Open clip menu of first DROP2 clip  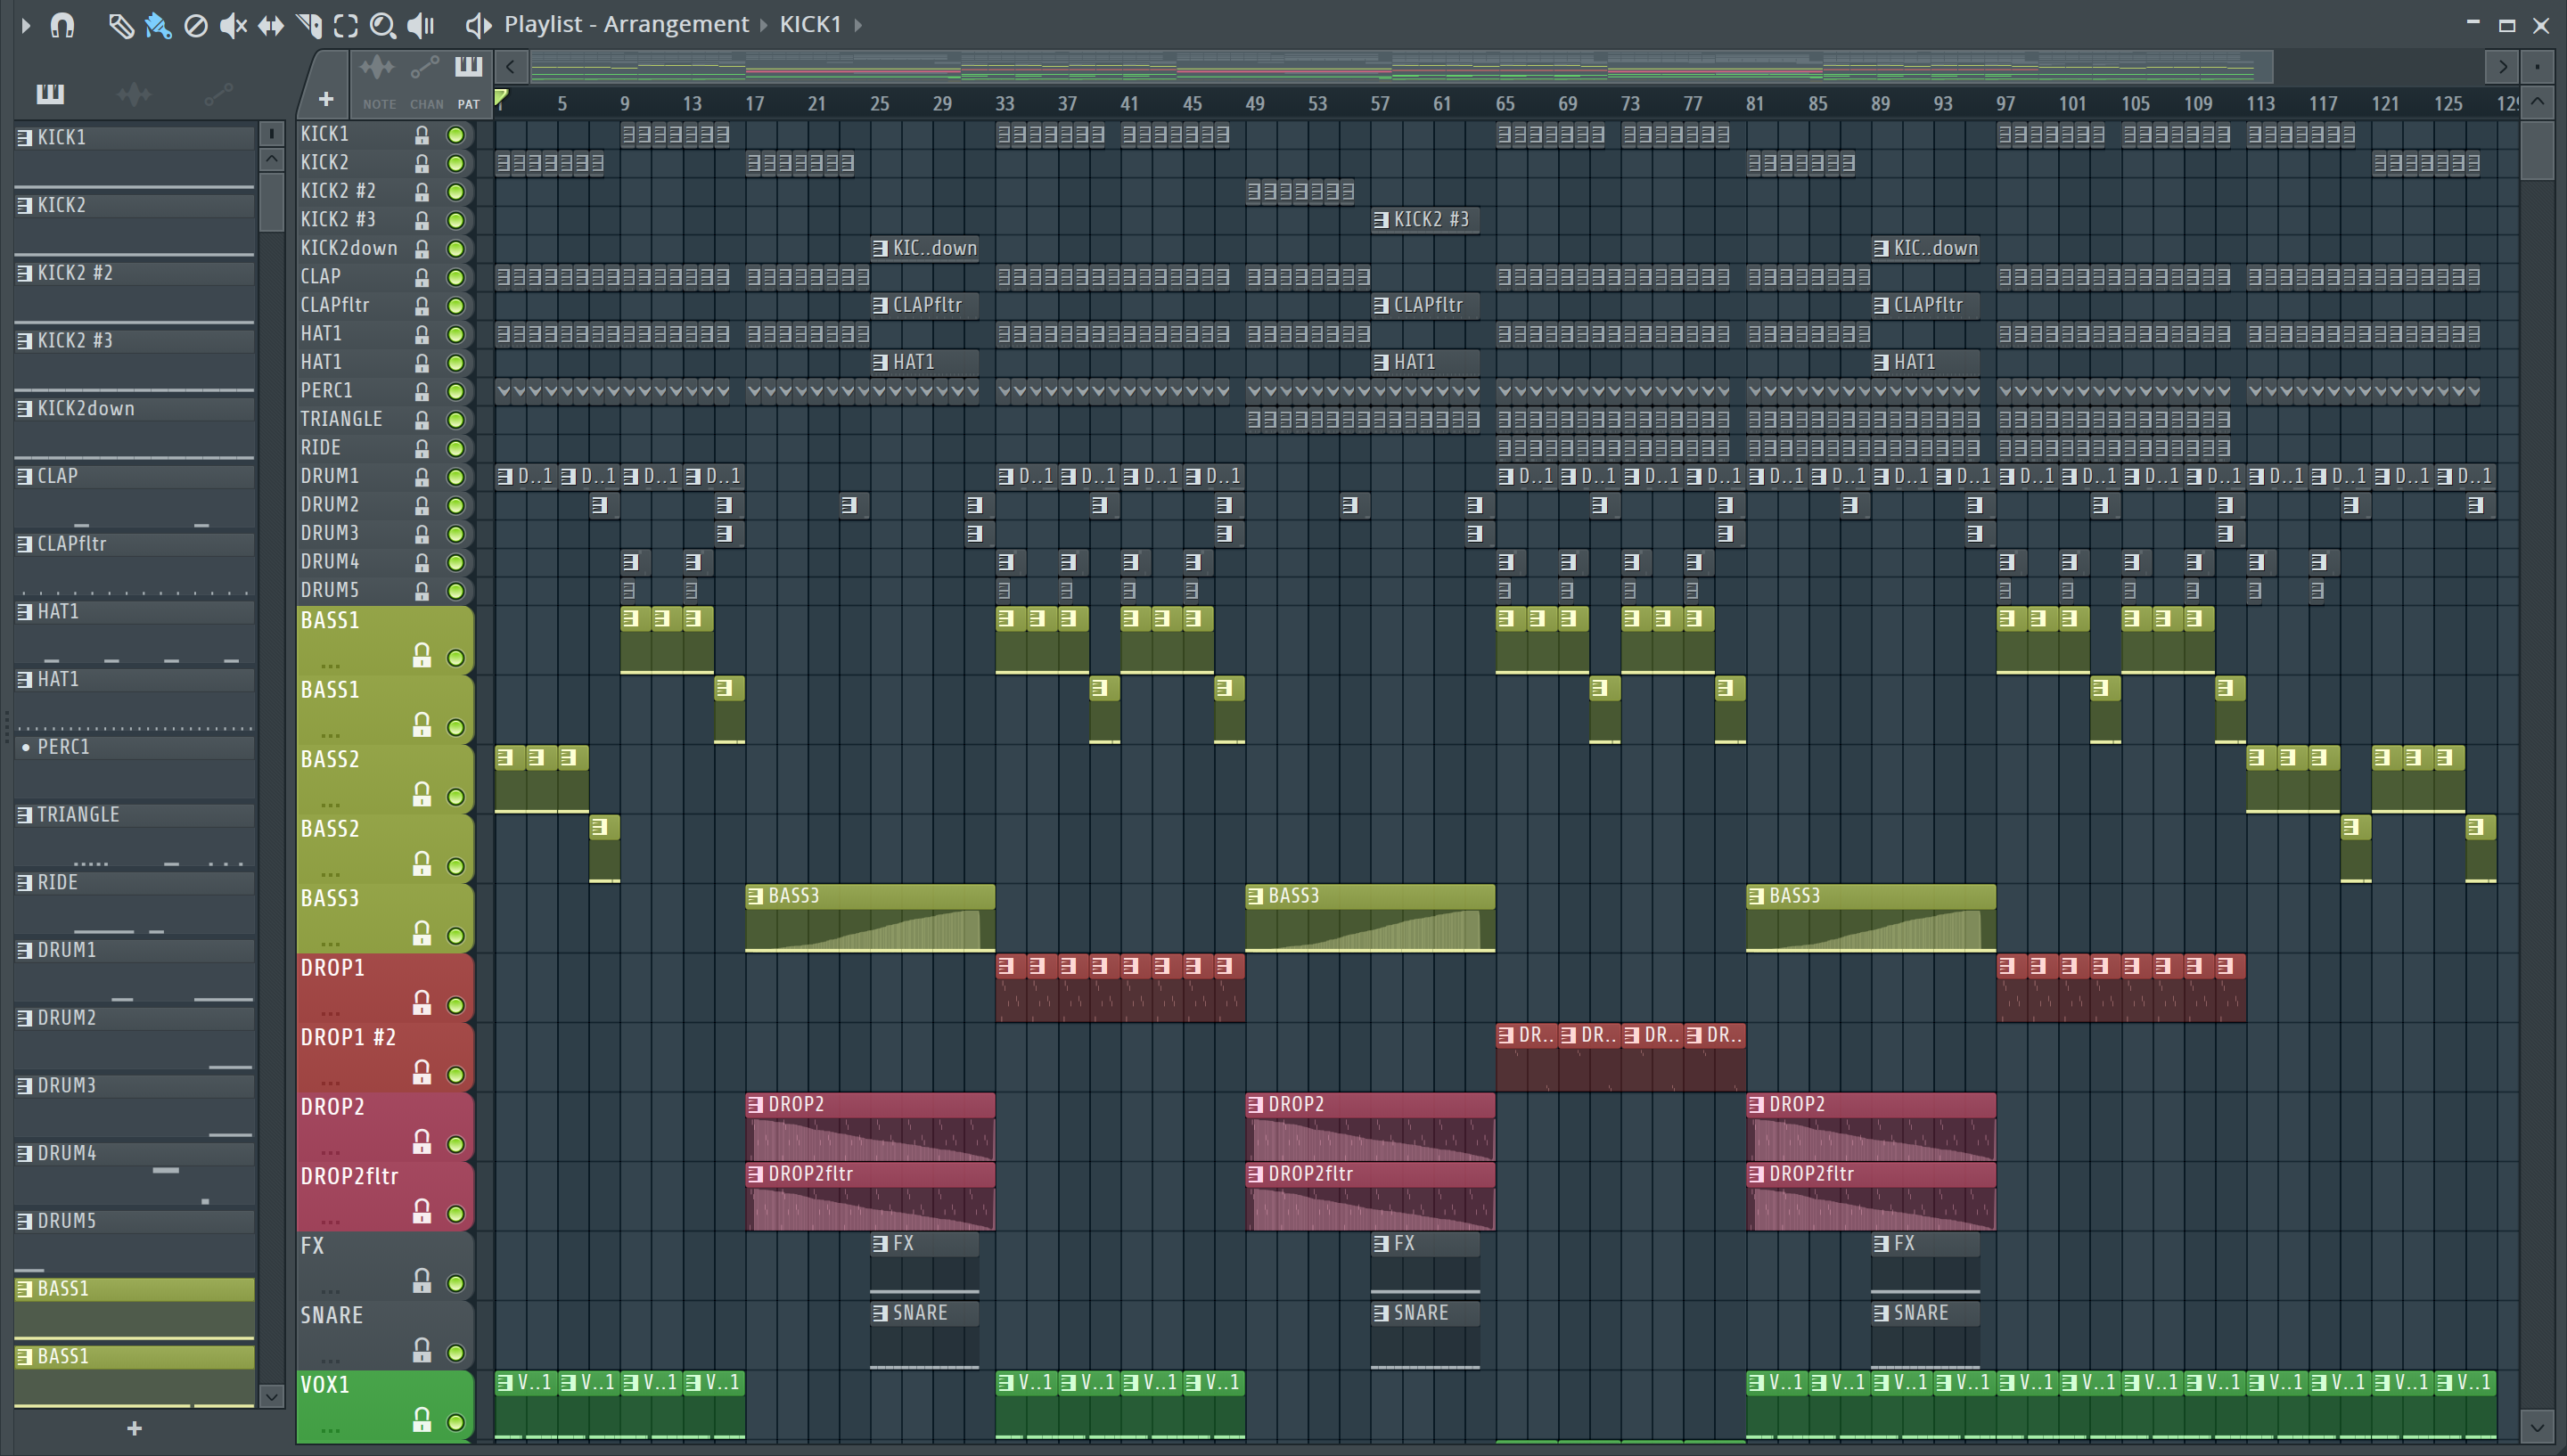[756, 1105]
